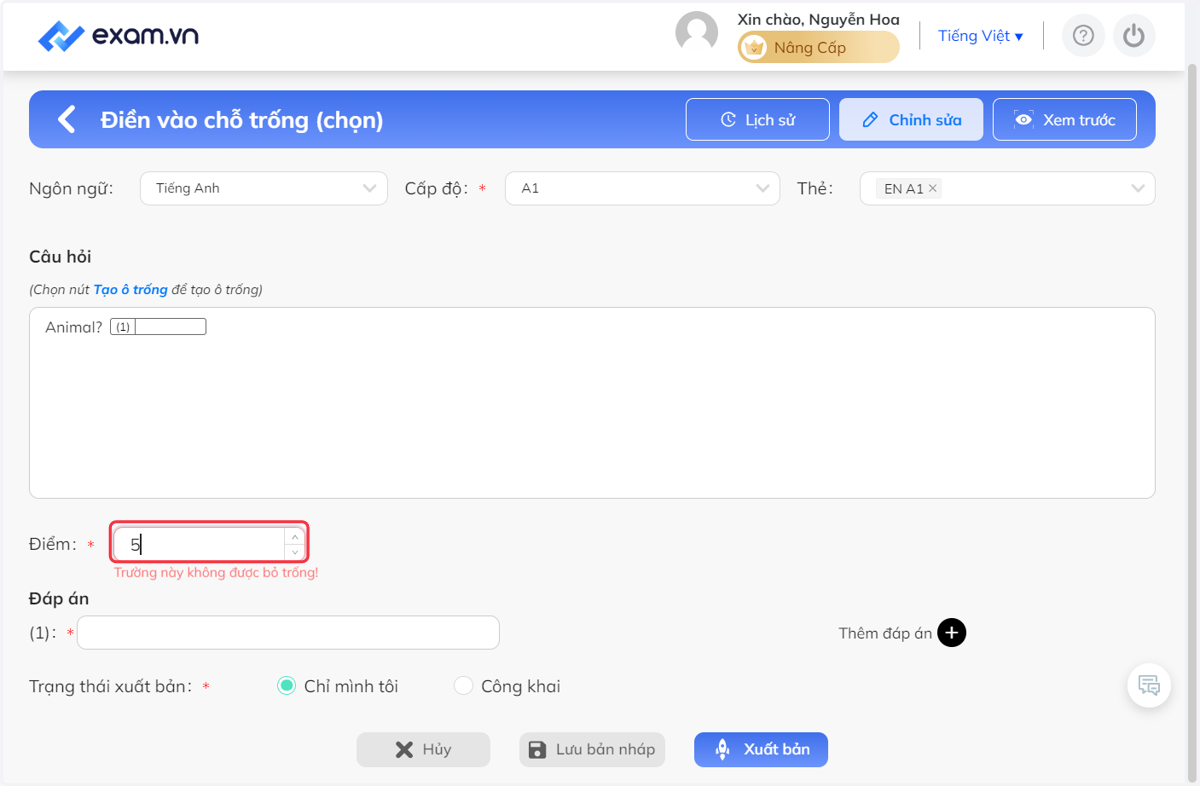The height and width of the screenshot is (786, 1200).
Task: Open the user avatar profile picture
Action: click(697, 32)
